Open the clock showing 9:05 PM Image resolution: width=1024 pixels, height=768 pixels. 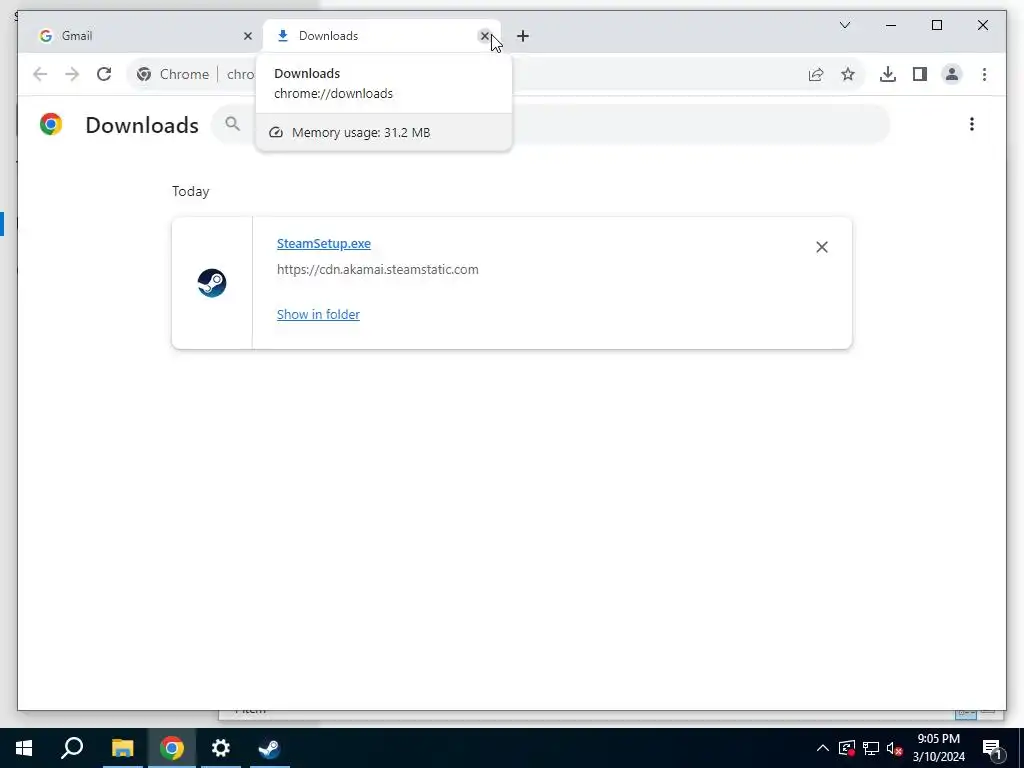point(938,748)
